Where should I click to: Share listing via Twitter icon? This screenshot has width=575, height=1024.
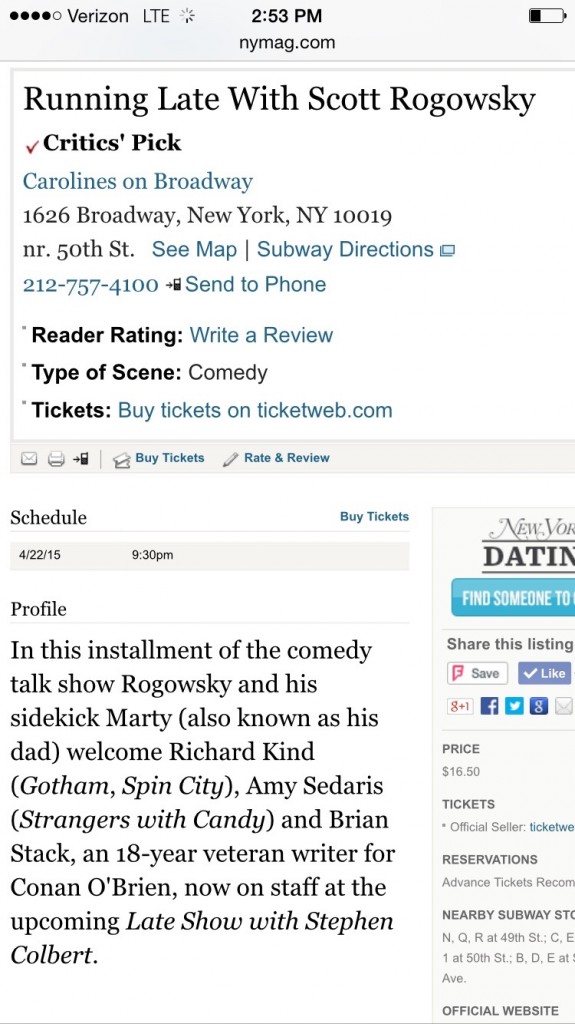[x=514, y=706]
